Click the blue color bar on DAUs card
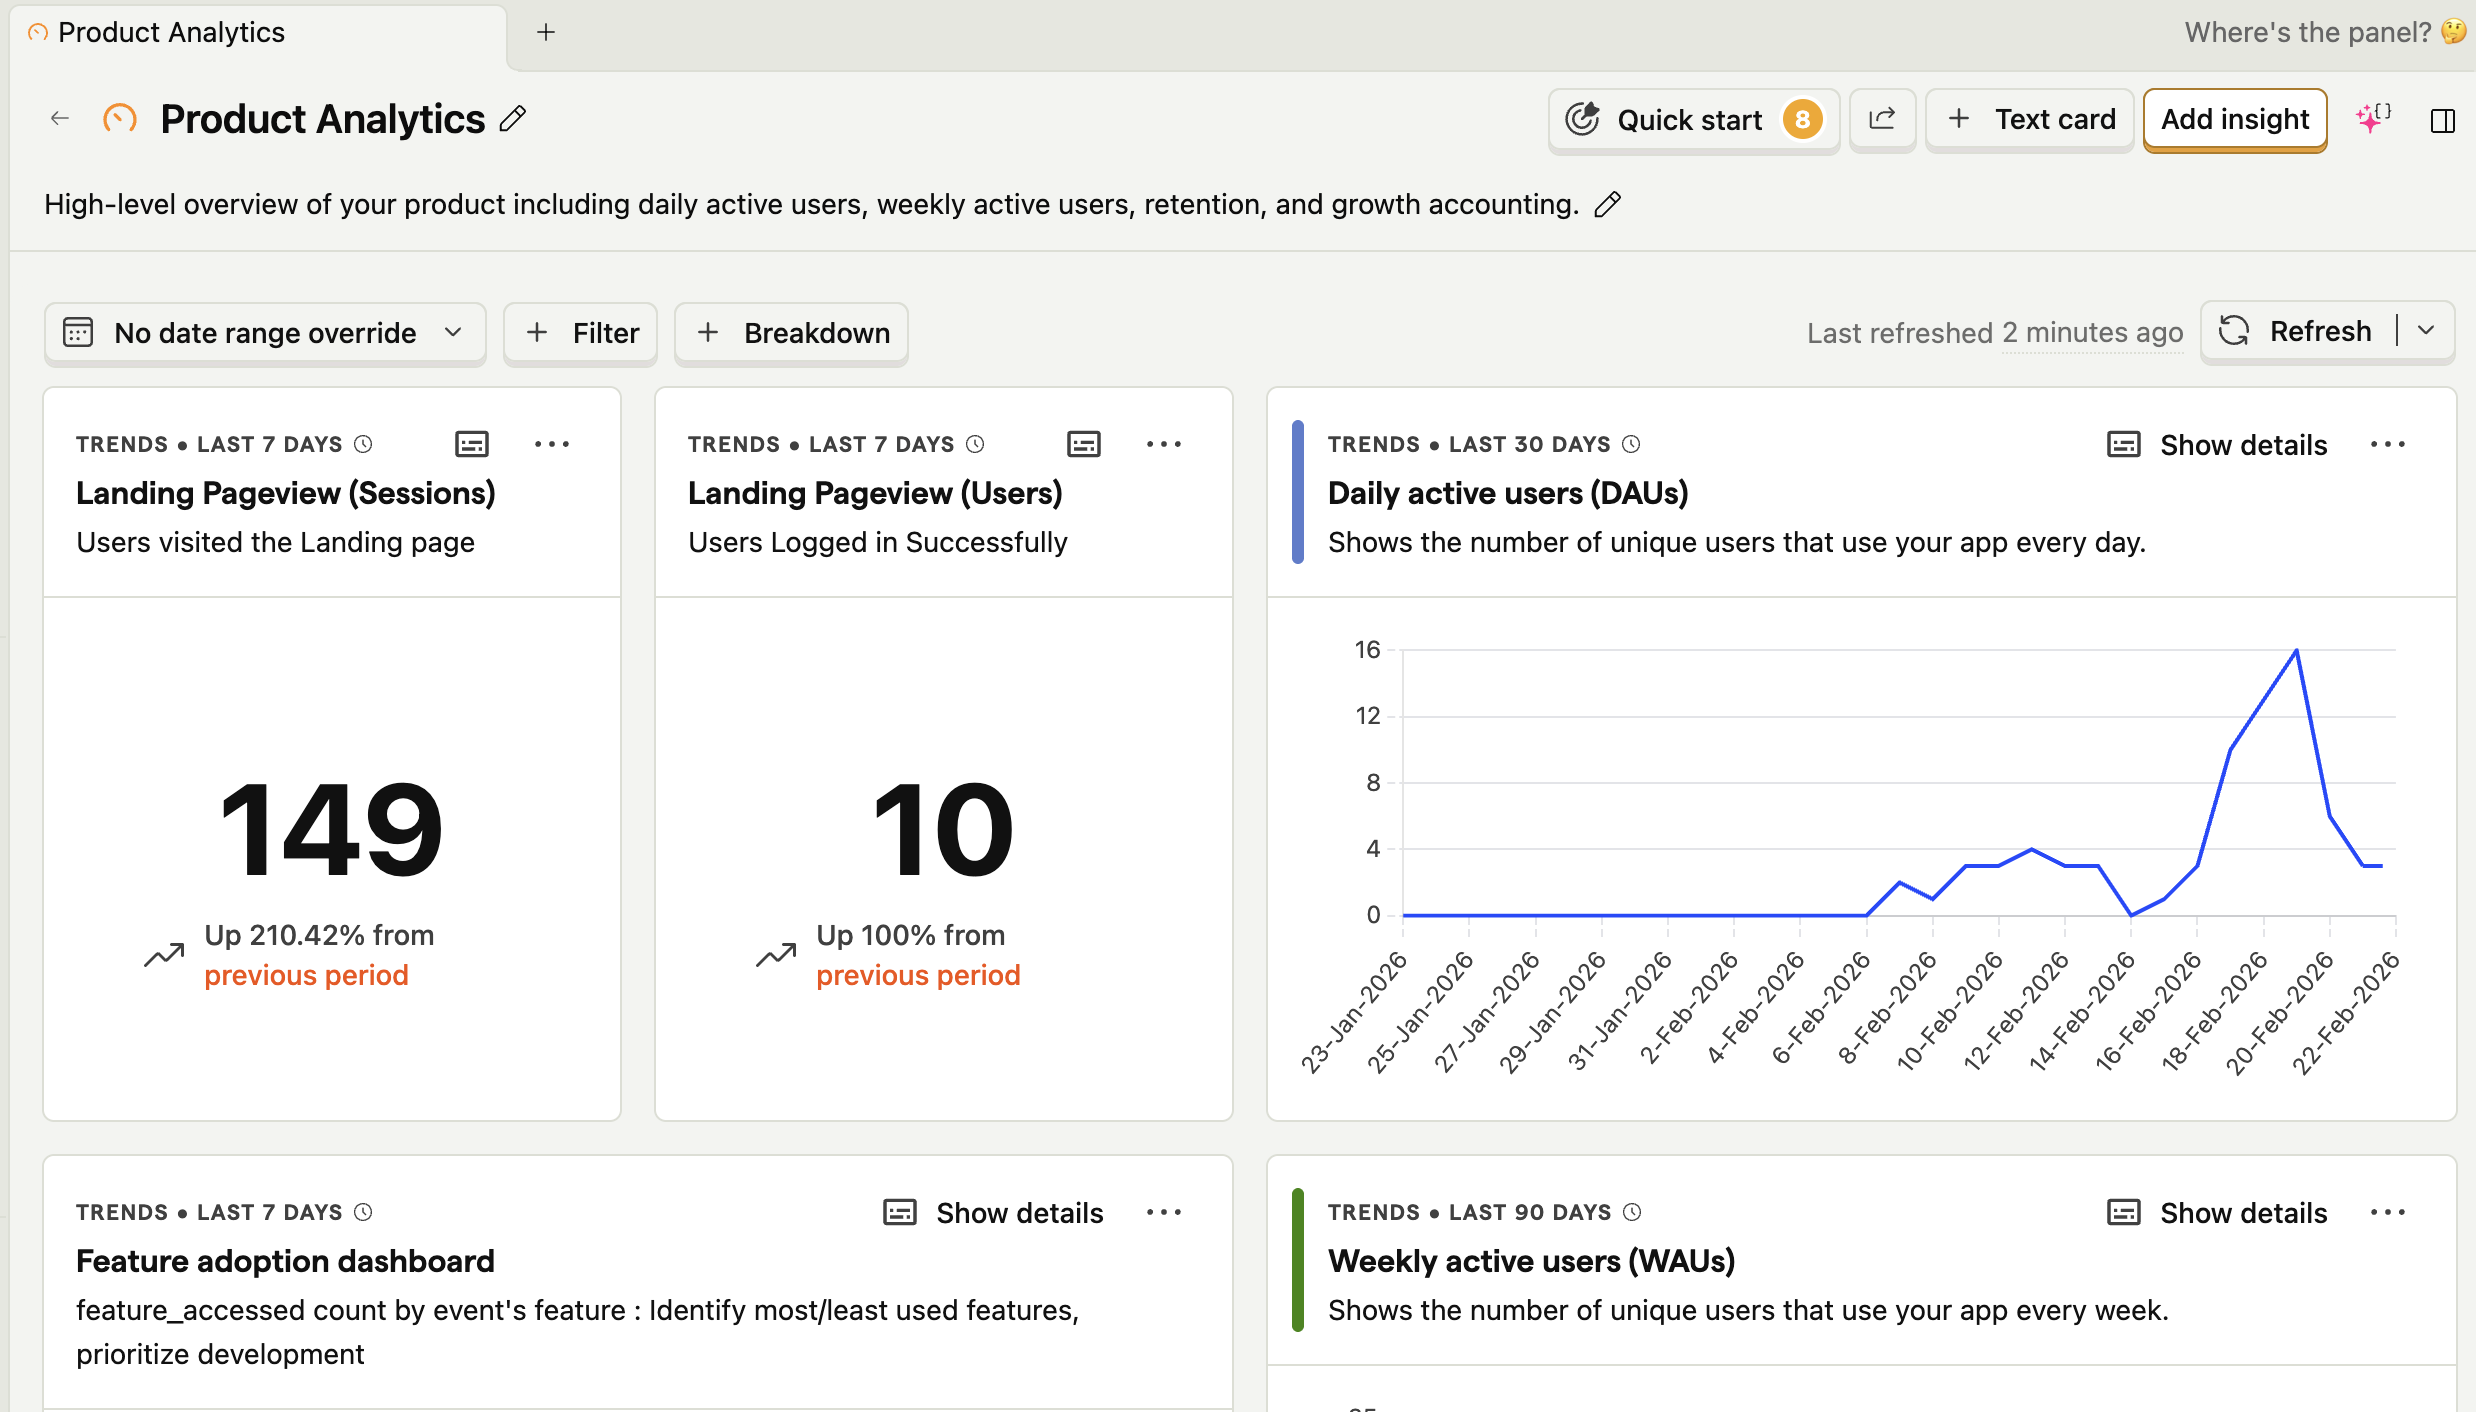The height and width of the screenshot is (1412, 2476). [x=1297, y=492]
